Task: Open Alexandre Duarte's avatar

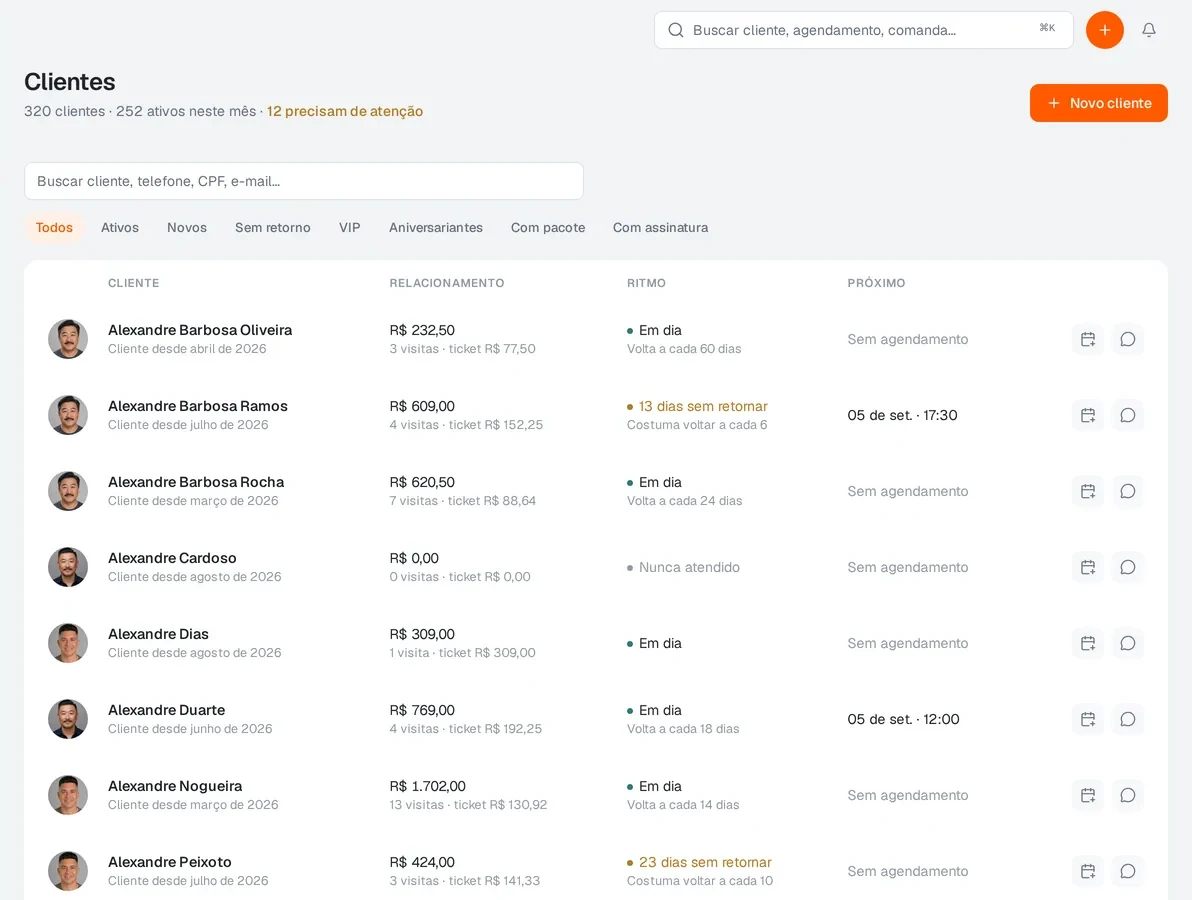Action: point(68,719)
